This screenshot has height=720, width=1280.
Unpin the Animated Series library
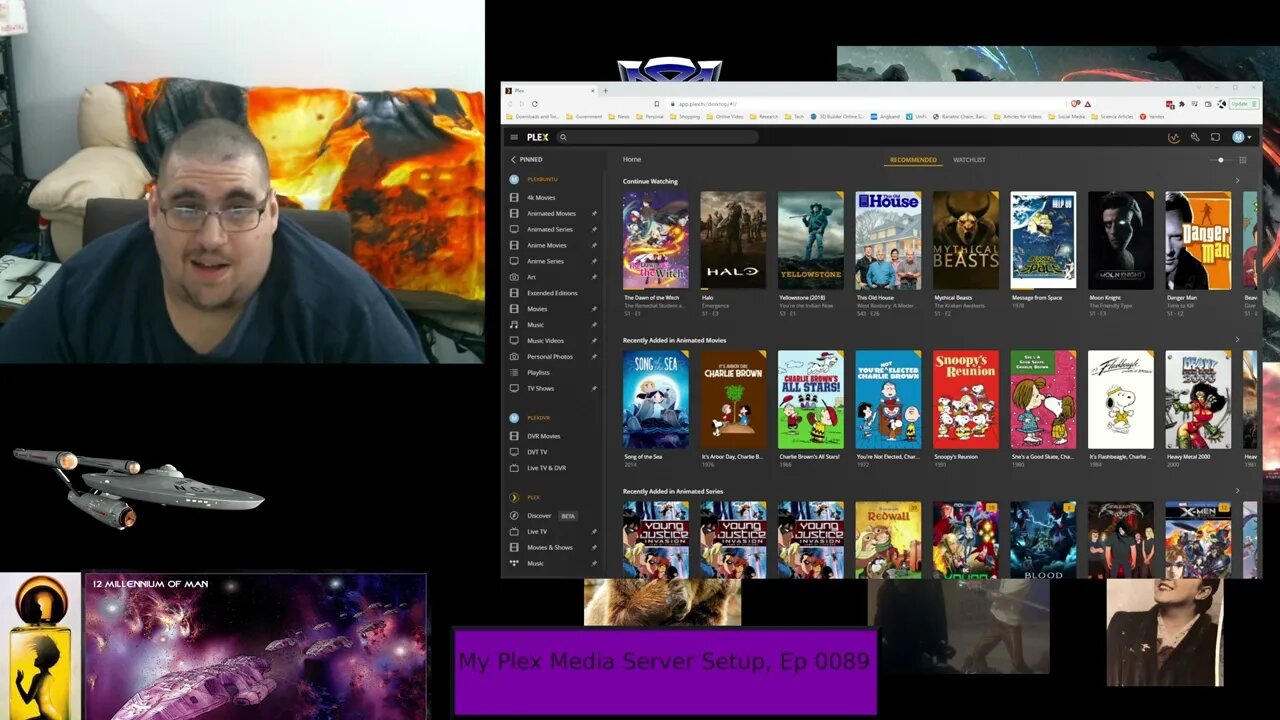click(594, 229)
